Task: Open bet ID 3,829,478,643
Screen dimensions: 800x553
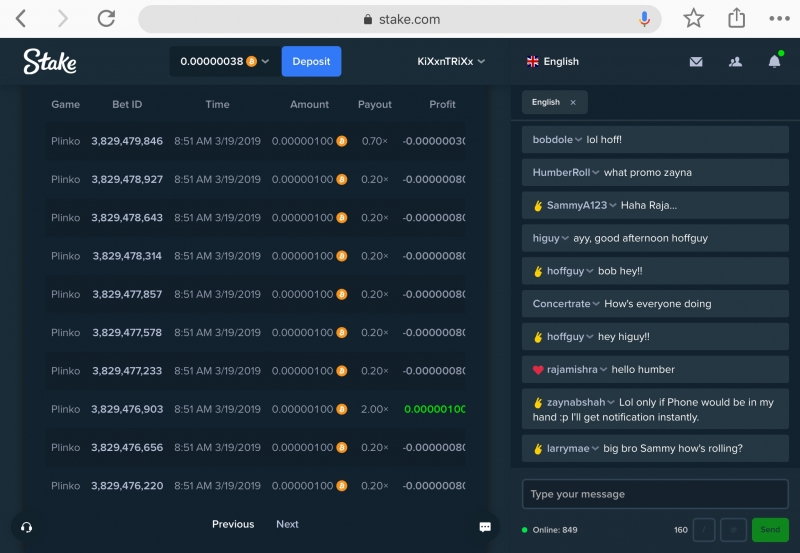Action: [x=127, y=218]
